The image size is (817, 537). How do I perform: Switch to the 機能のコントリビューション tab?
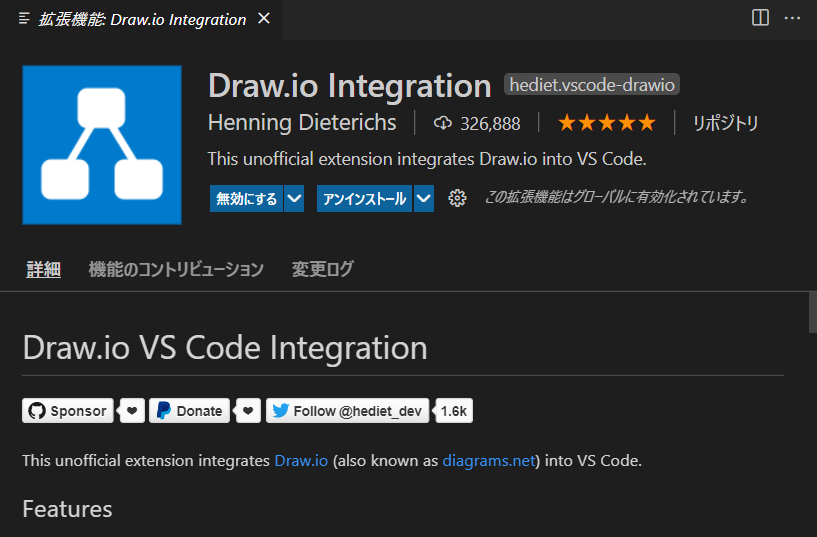click(x=176, y=269)
